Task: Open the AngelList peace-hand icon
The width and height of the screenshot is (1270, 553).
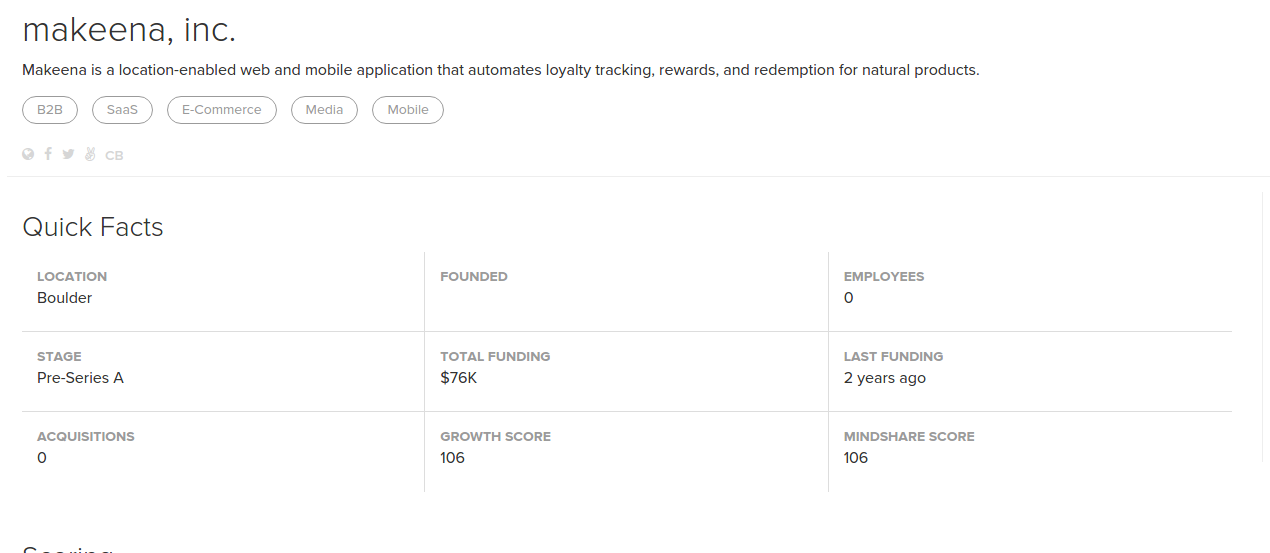Action: click(x=90, y=154)
